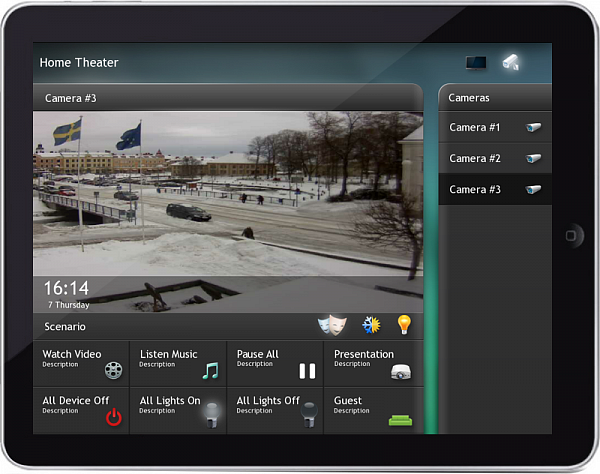The width and height of the screenshot is (600, 474).
Task: Click the green sofa Guest icon
Action: tap(400, 418)
